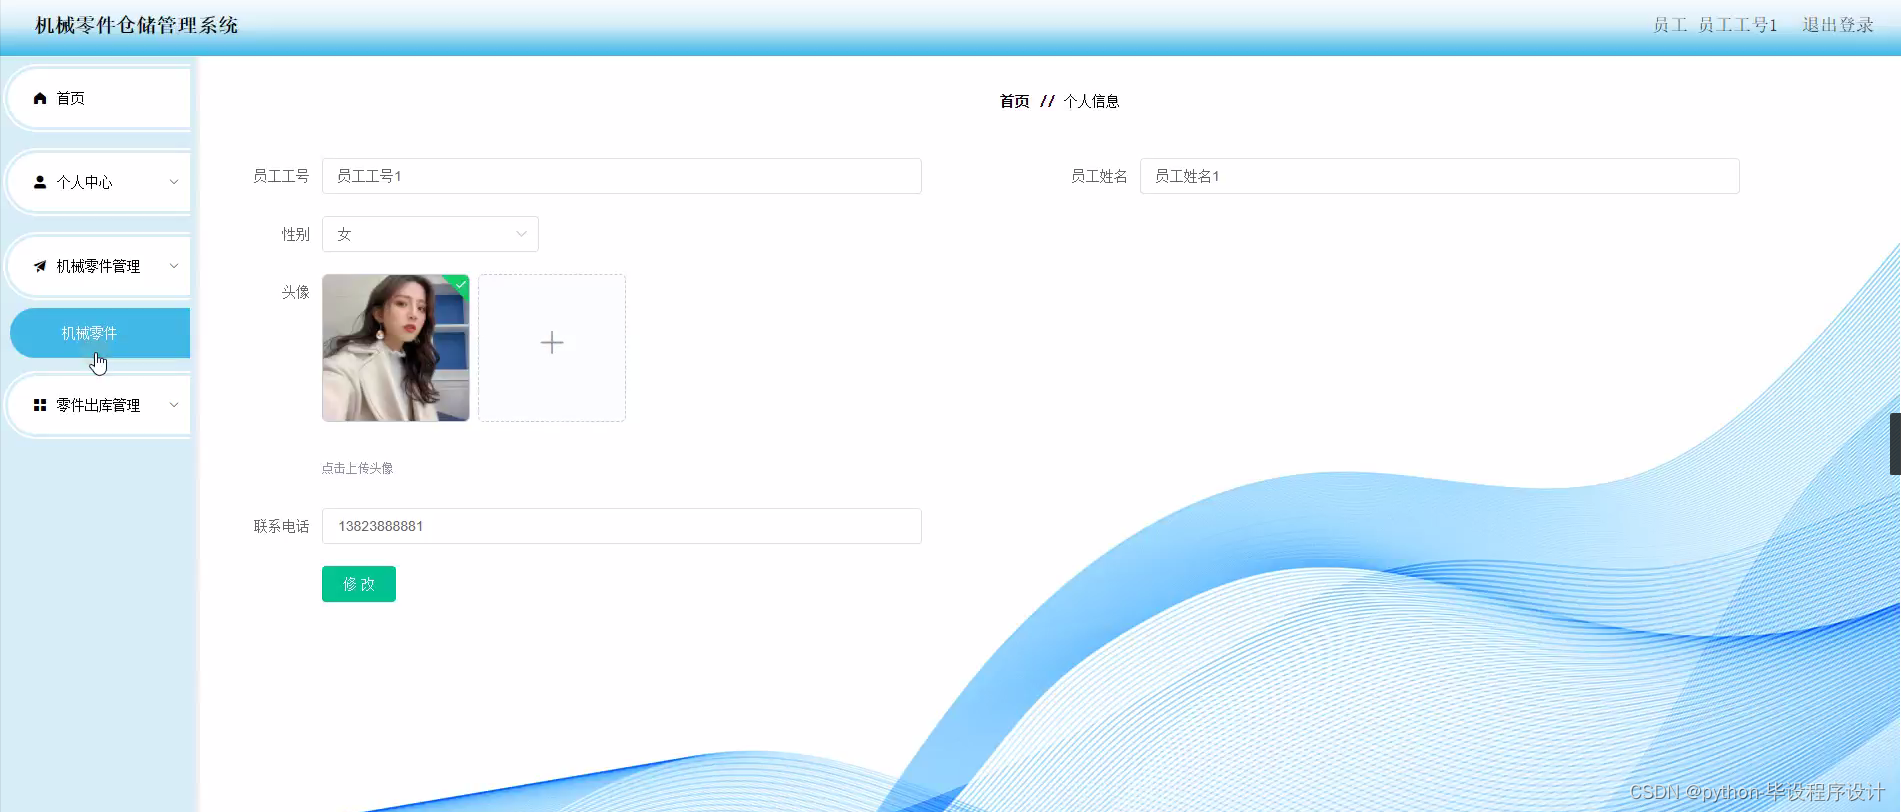Click the 联系电话 input field
This screenshot has height=812, width=1901.
tap(622, 526)
